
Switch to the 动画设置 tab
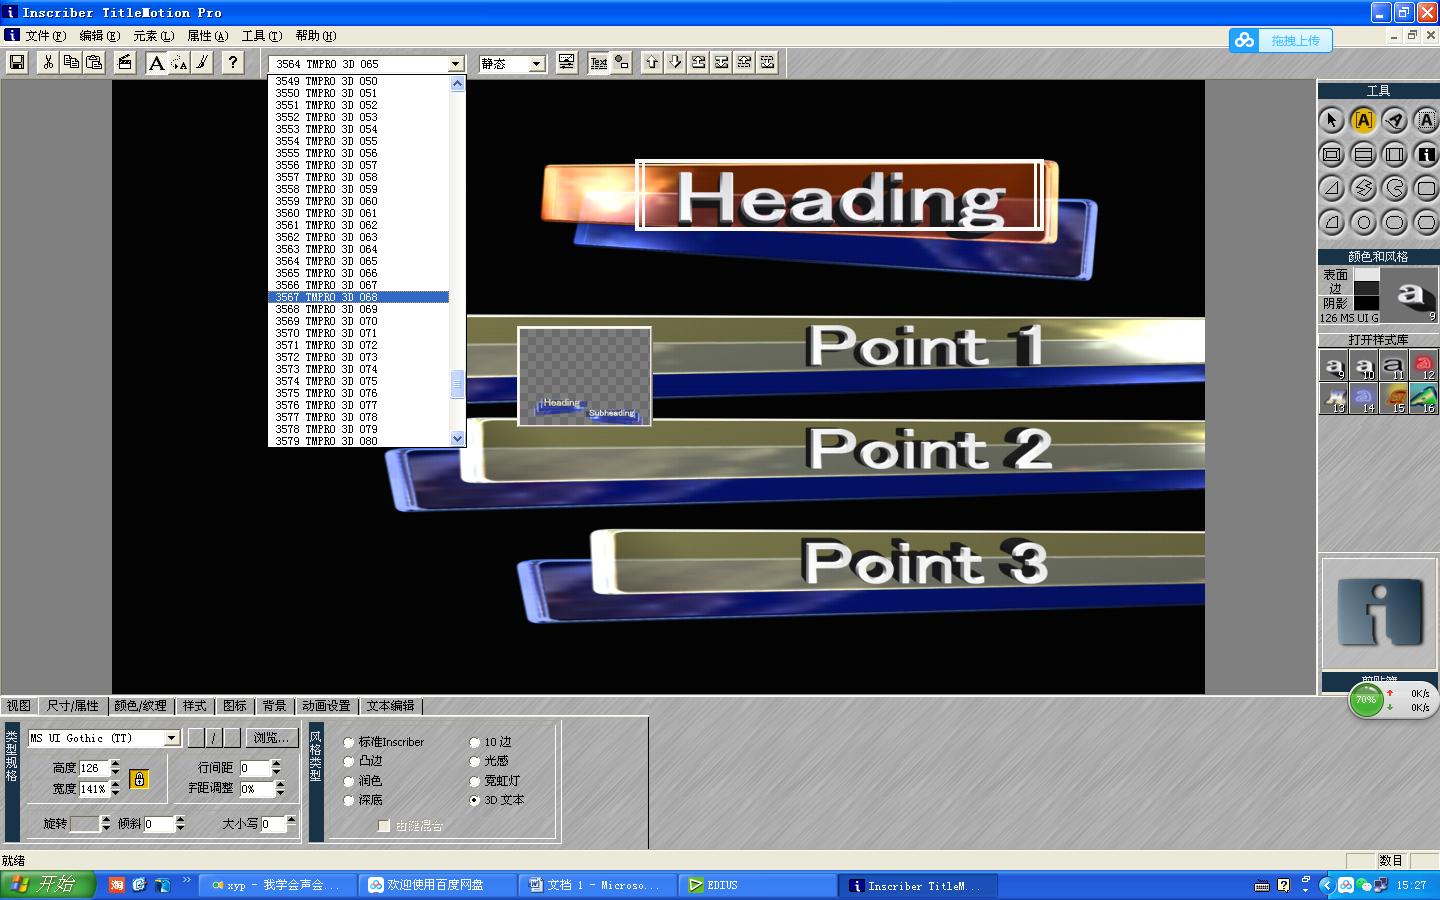point(326,706)
